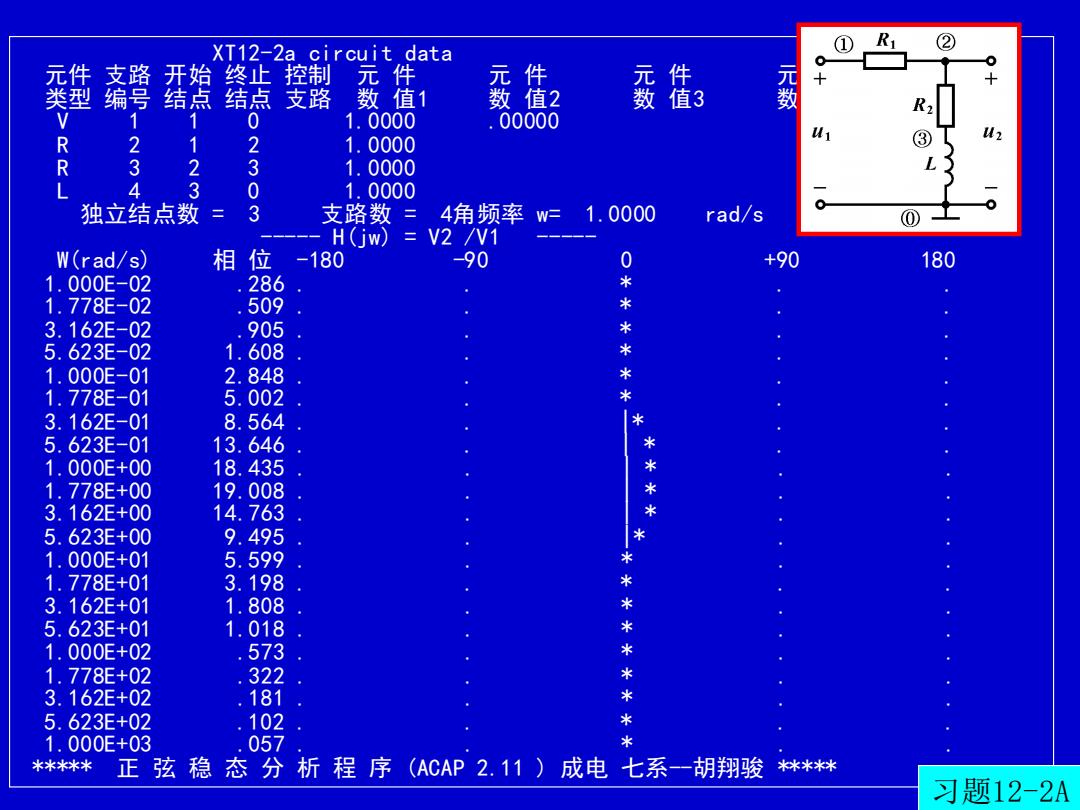This screenshot has width=1080, height=810.
Task: Click the phase value 5.002
Action: [x=254, y=399]
